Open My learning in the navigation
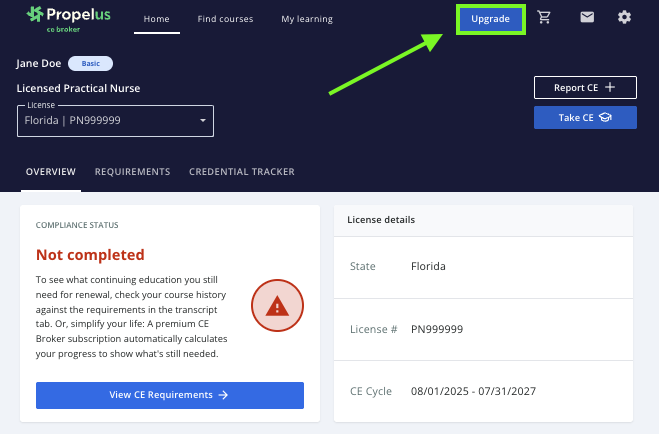The height and width of the screenshot is (434, 659). click(307, 19)
